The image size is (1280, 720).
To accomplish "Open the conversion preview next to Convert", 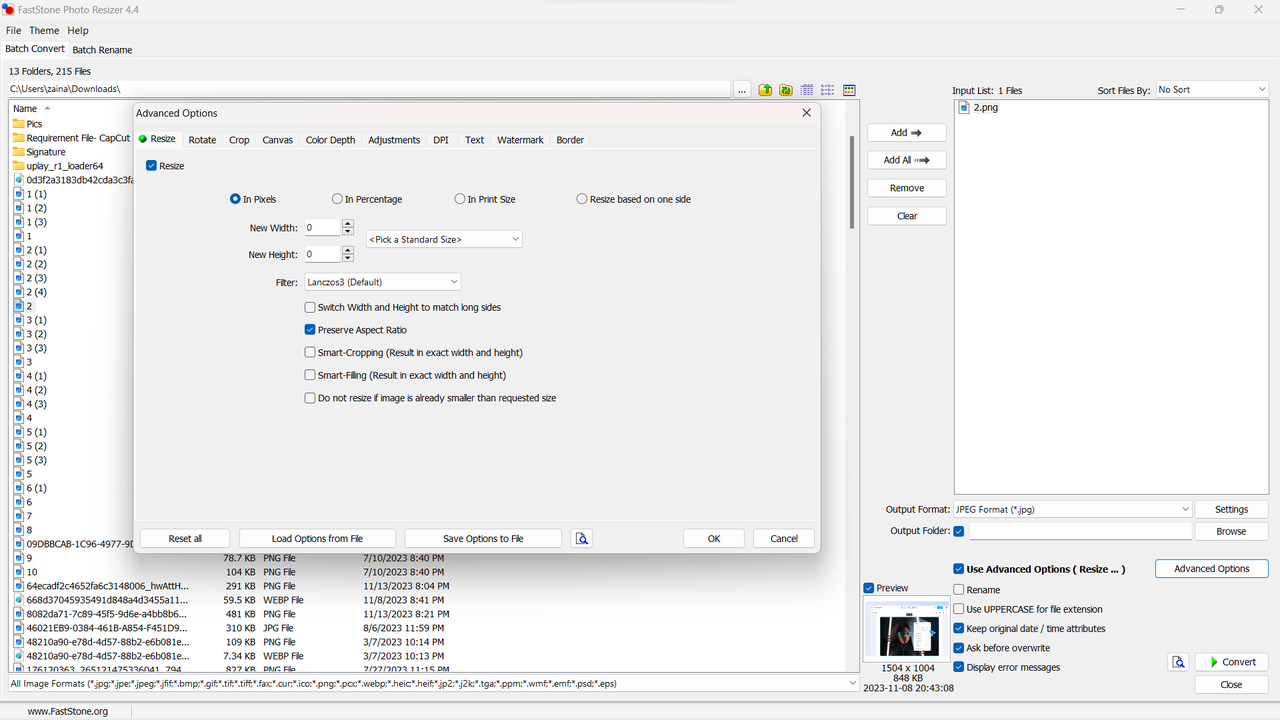I will 1178,661.
